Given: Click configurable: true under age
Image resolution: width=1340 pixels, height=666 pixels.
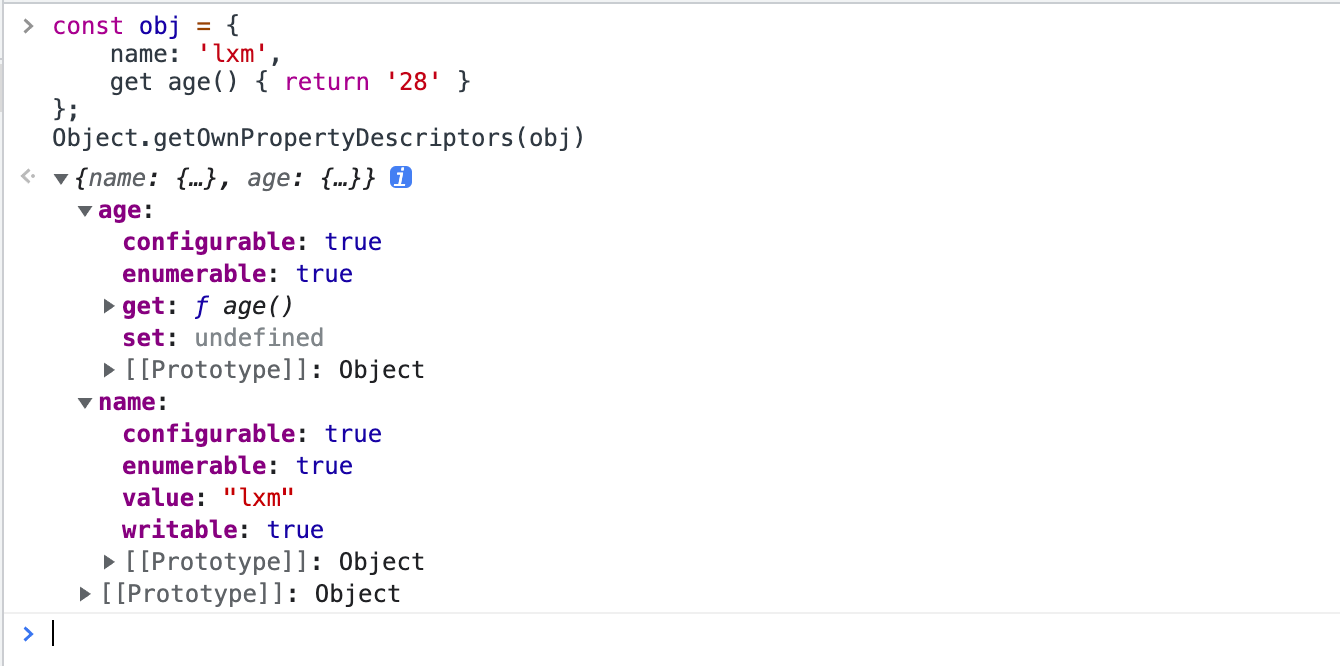Looking at the screenshot, I should pyautogui.click(x=252, y=242).
